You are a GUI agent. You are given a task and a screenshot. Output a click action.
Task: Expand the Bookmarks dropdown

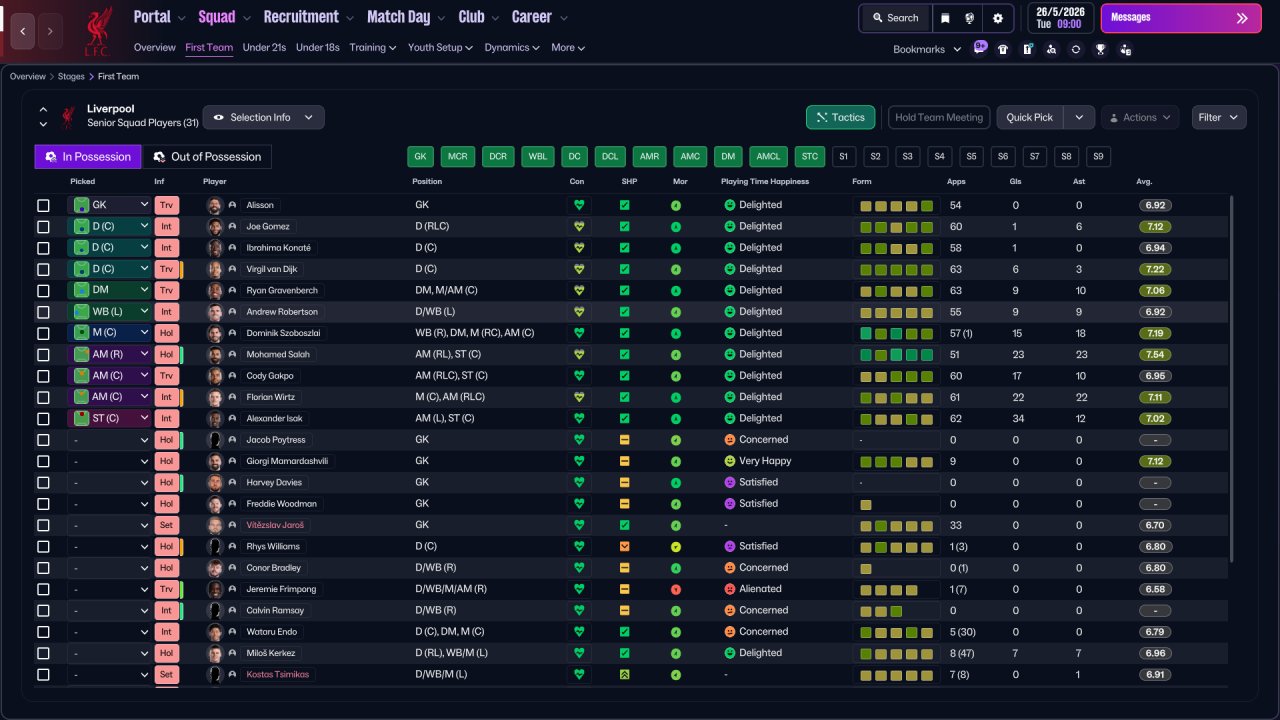click(927, 49)
